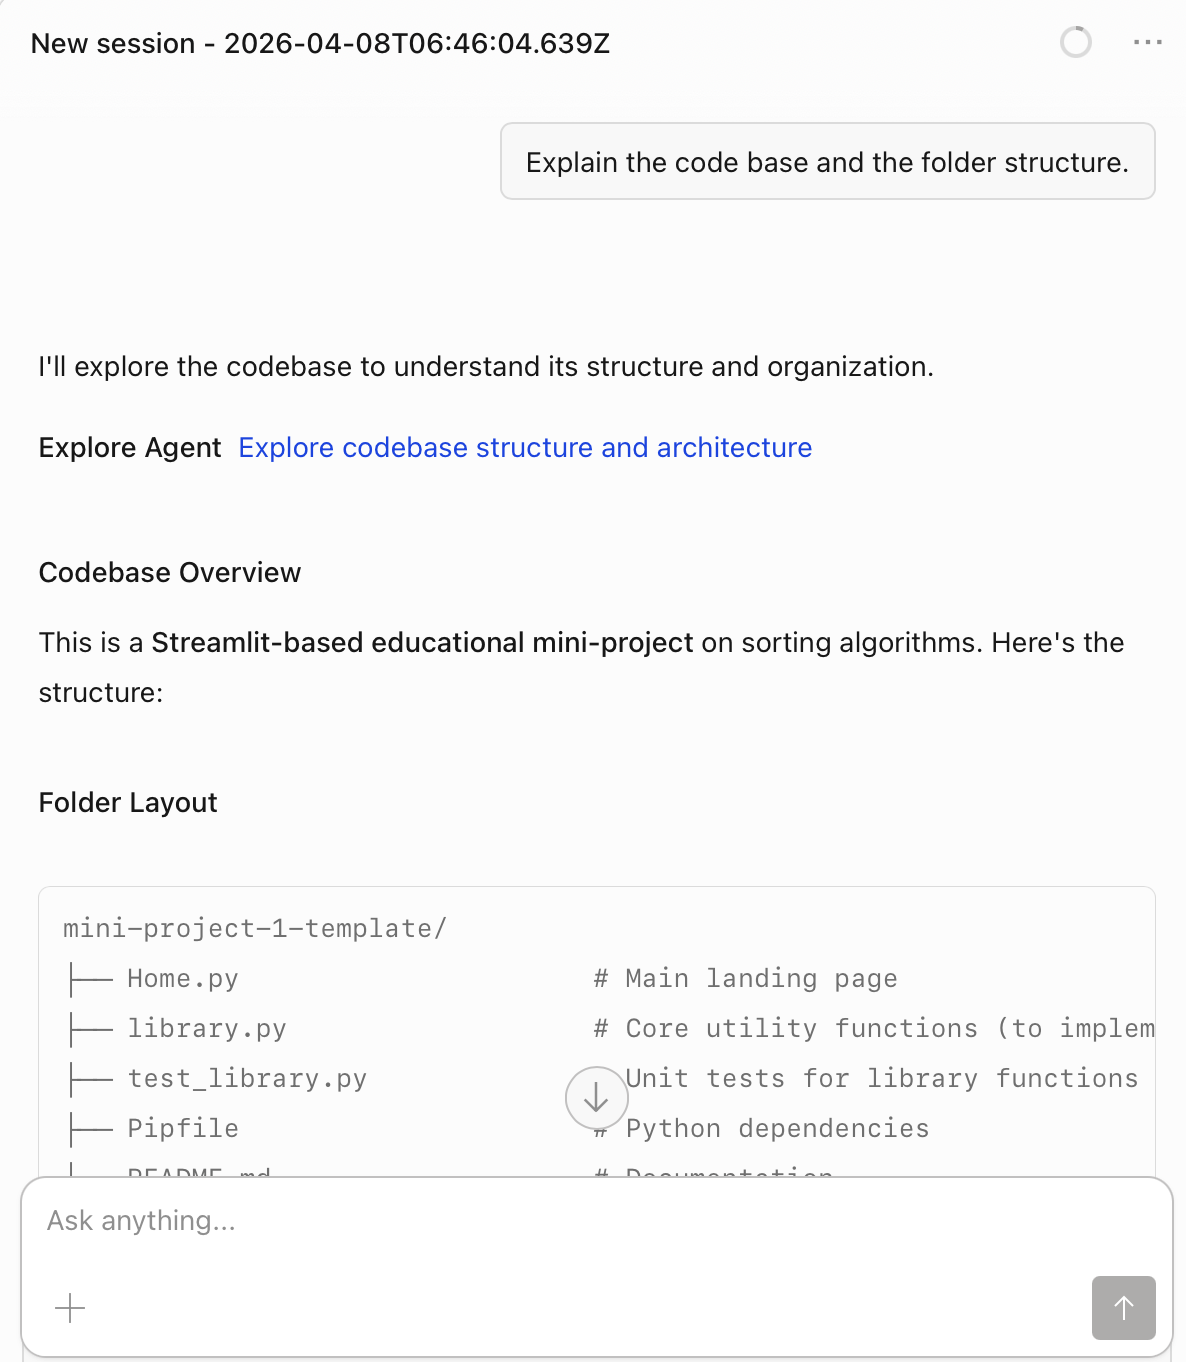Click the bold "Streamlit-based educational mini-project" text
Screen dimensions: 1186x1362
coord(422,643)
